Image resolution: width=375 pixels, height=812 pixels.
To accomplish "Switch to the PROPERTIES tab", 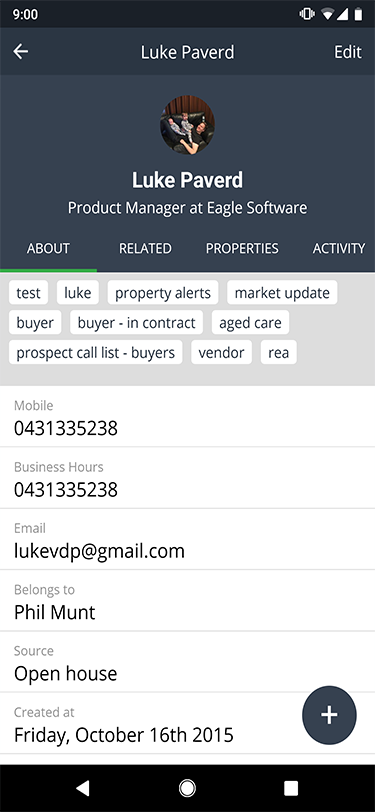I will [242, 249].
